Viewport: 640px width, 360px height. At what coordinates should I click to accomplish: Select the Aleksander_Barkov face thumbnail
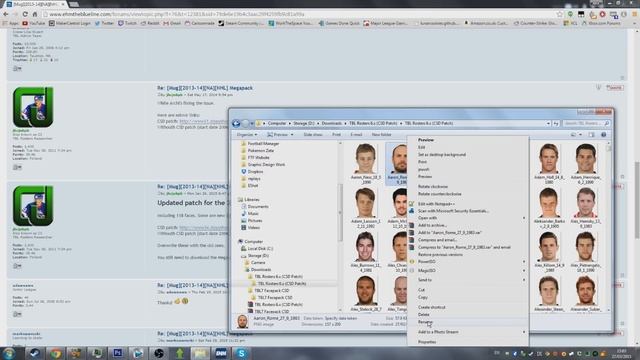tap(549, 207)
